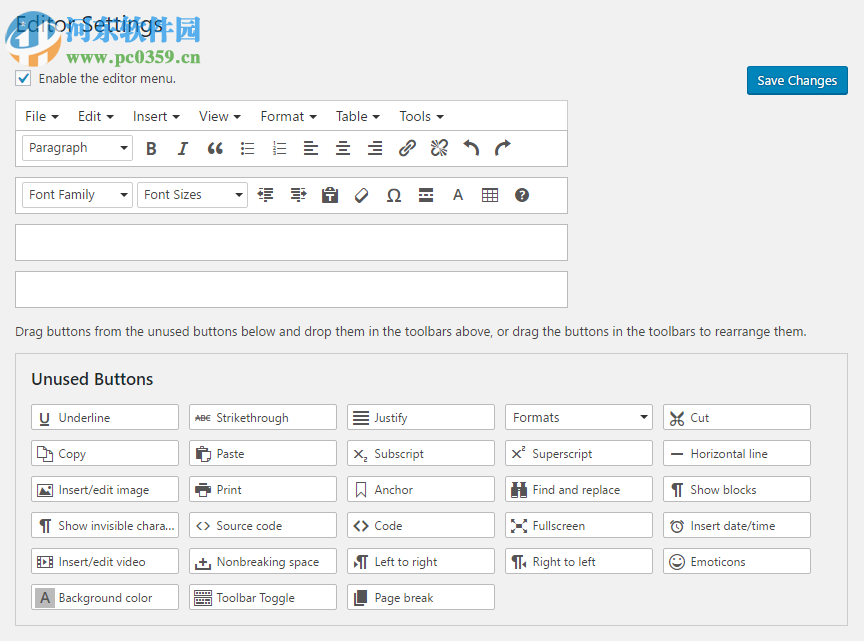Screen dimensions: 864x641
Task: Open the Insert menu
Action: click(156, 116)
